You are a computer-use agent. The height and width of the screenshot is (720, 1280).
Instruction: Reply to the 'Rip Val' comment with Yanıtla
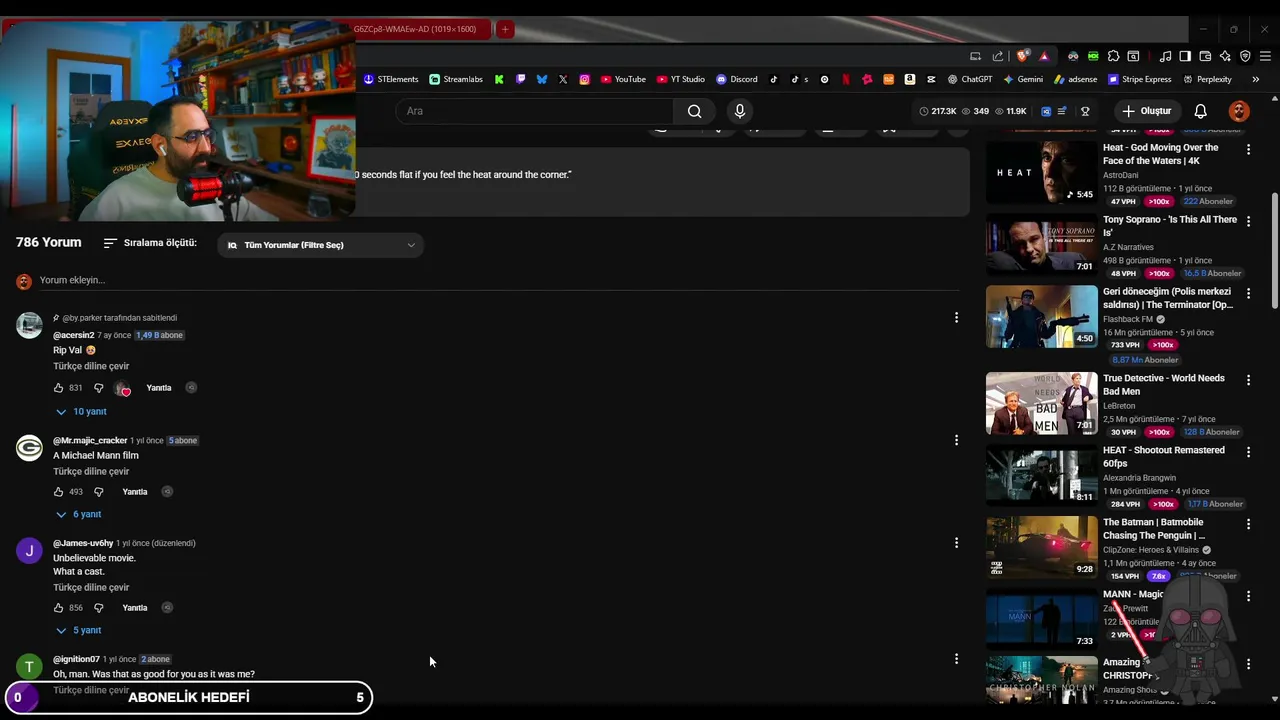tap(159, 388)
